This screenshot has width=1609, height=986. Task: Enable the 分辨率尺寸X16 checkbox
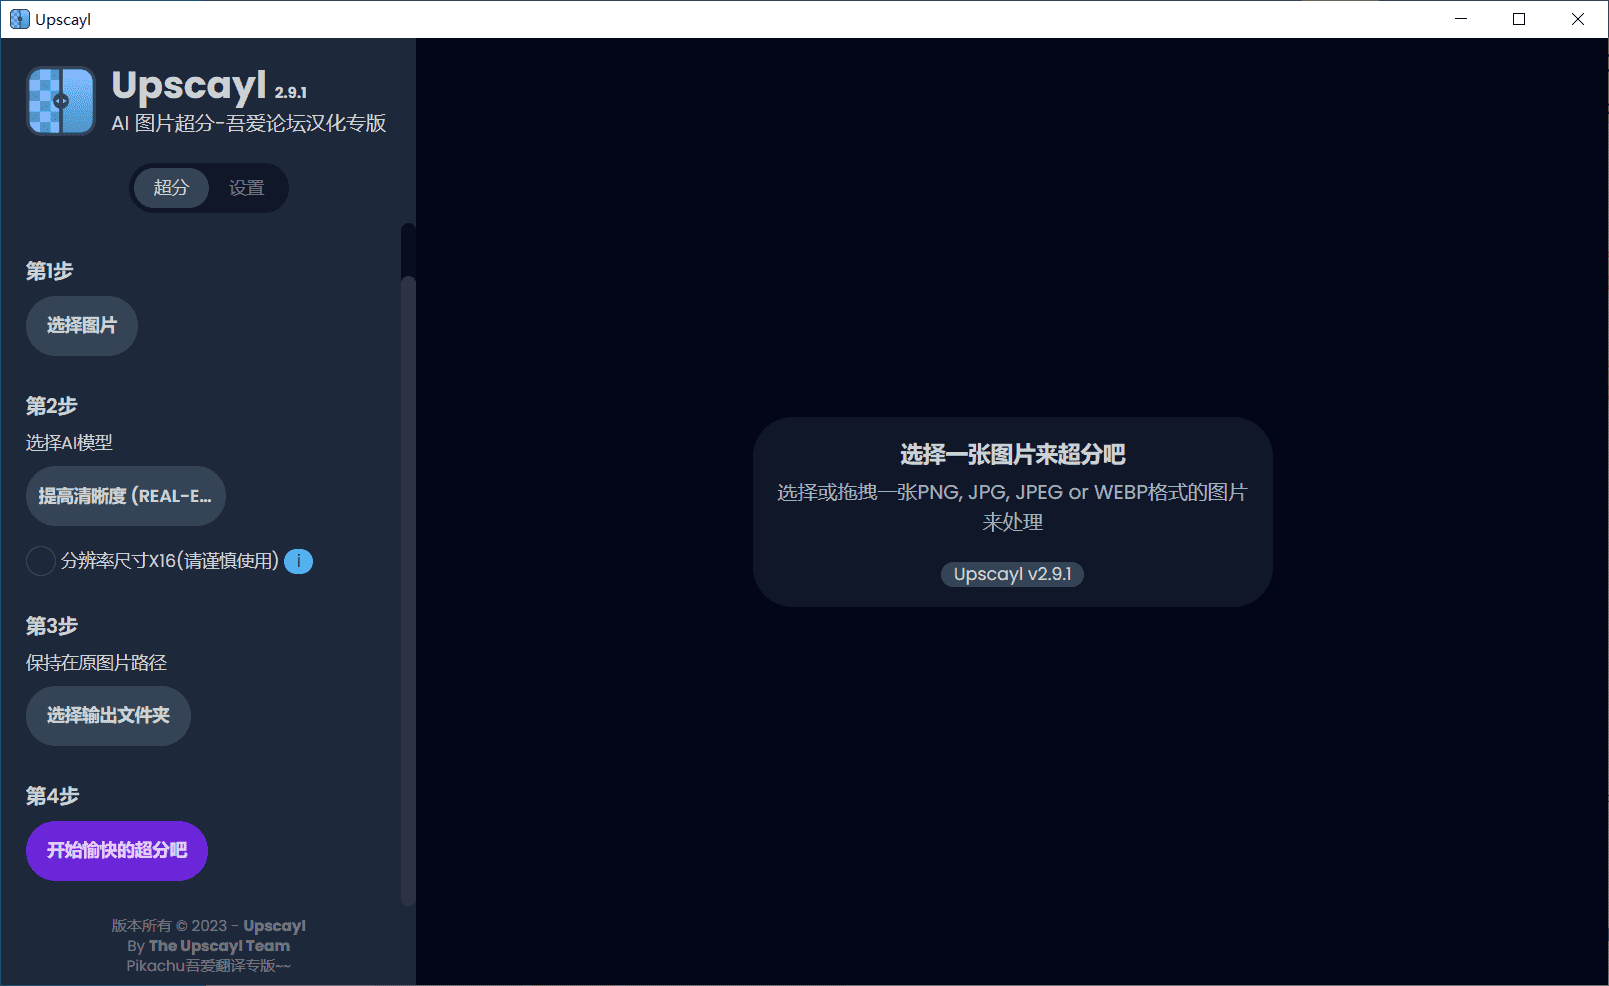click(40, 561)
